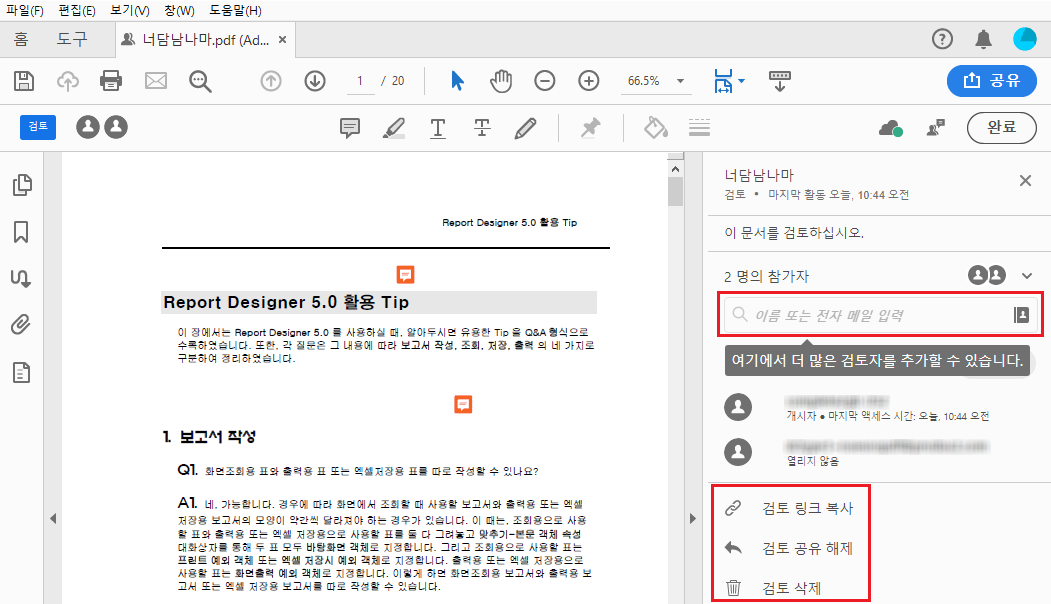The width and height of the screenshot is (1051, 604).
Task: Open the 파일(F) menu
Action: [x=25, y=11]
